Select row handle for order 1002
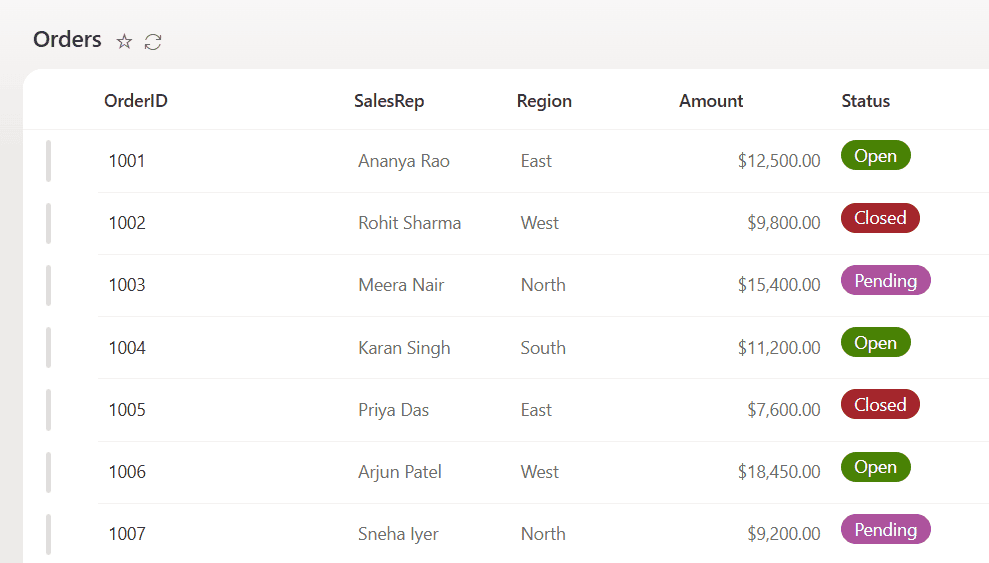The width and height of the screenshot is (989, 563). coord(49,223)
